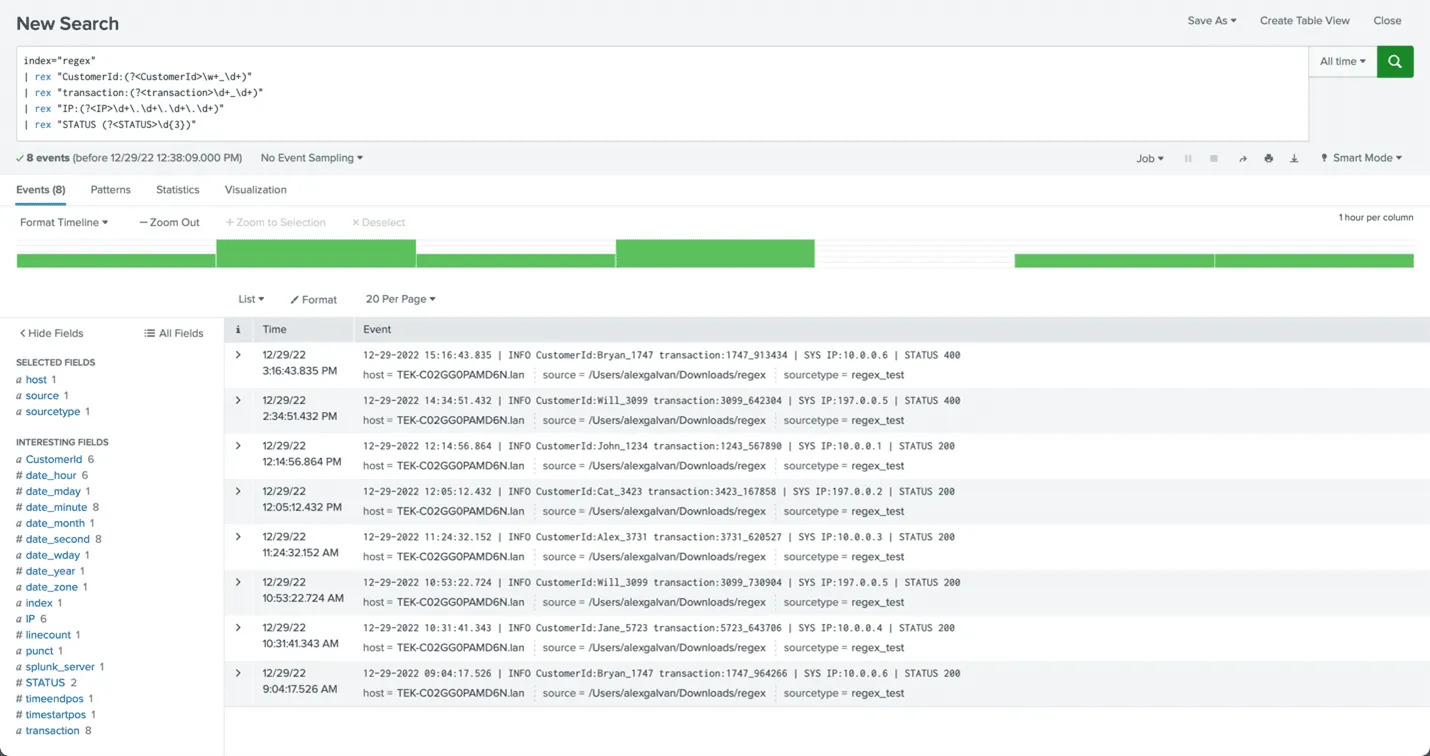The height and width of the screenshot is (756, 1430).
Task: Expand the event at 12:14:56.864 PM
Action: (x=238, y=446)
